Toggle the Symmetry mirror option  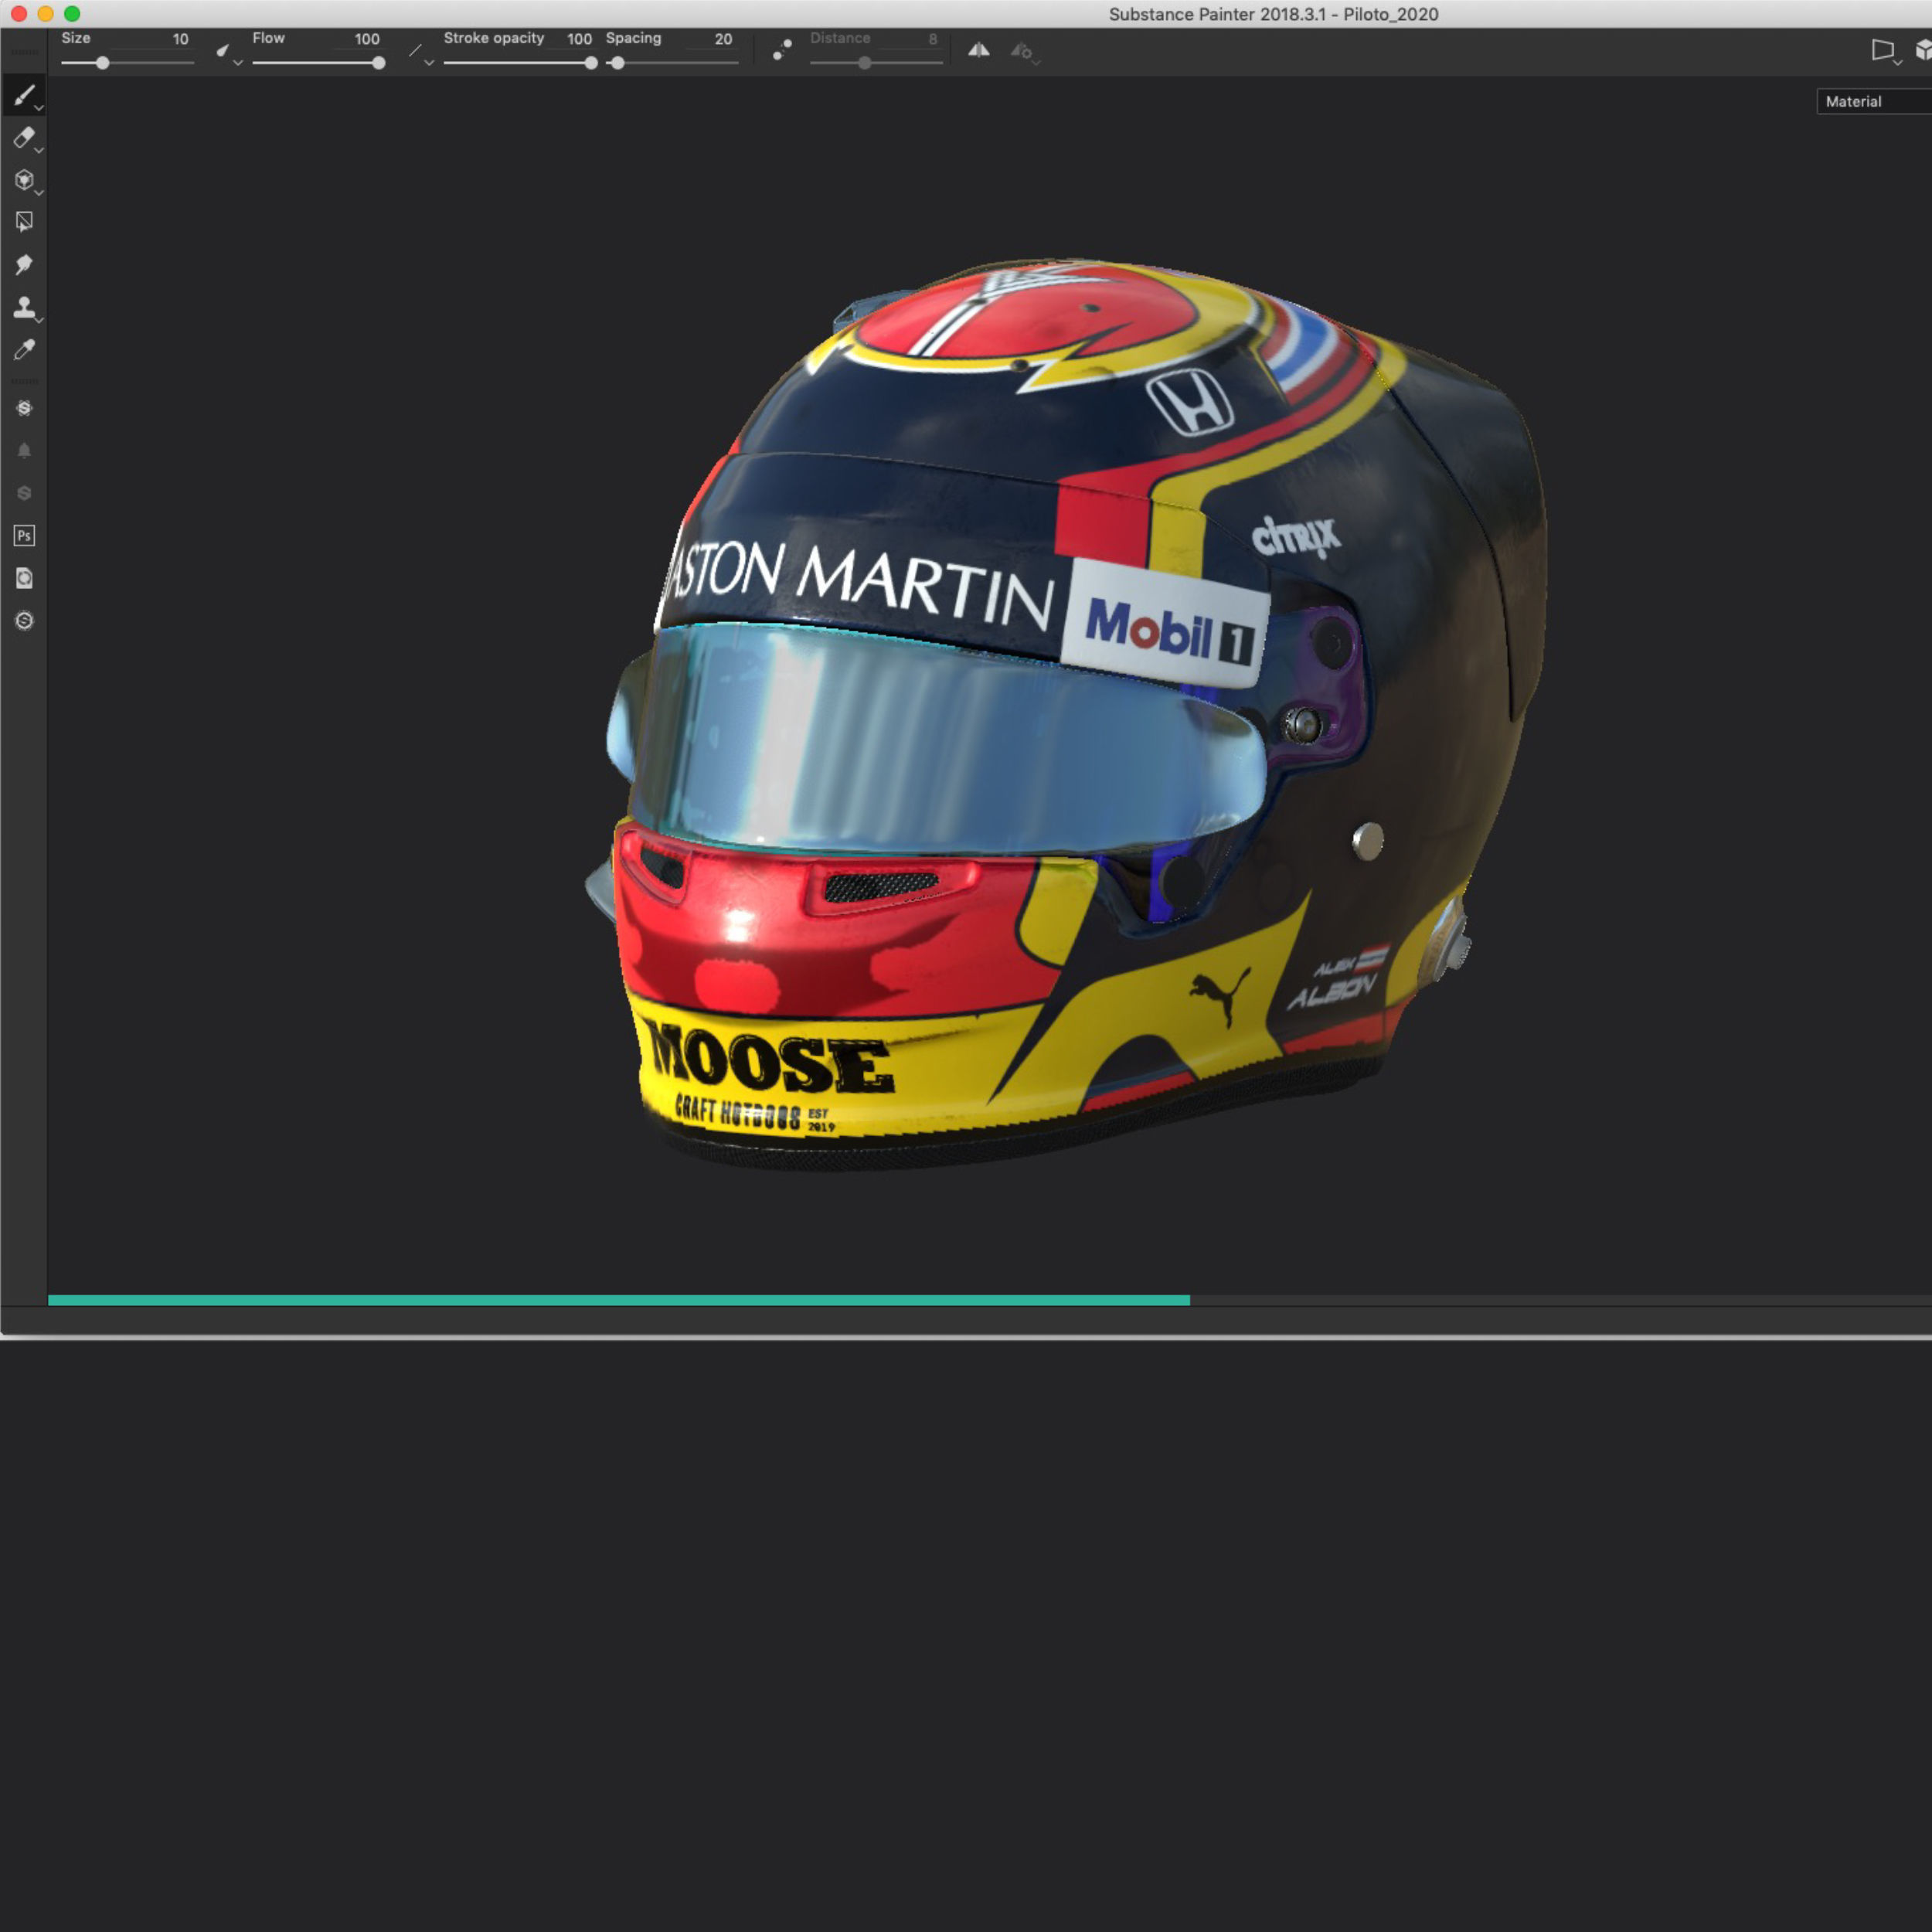click(978, 50)
